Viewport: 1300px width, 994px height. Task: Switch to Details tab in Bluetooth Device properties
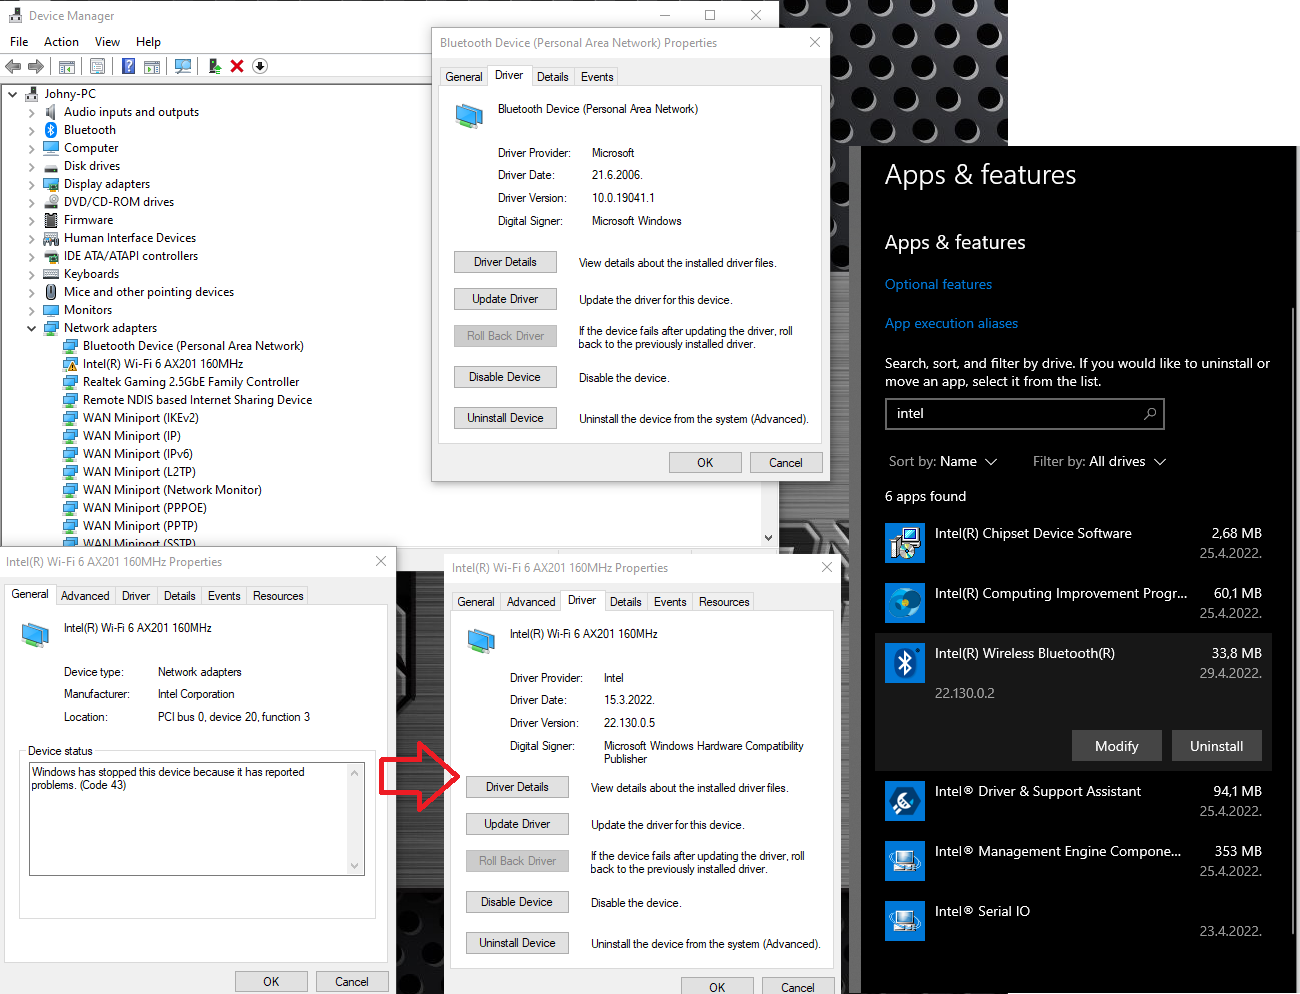[552, 77]
